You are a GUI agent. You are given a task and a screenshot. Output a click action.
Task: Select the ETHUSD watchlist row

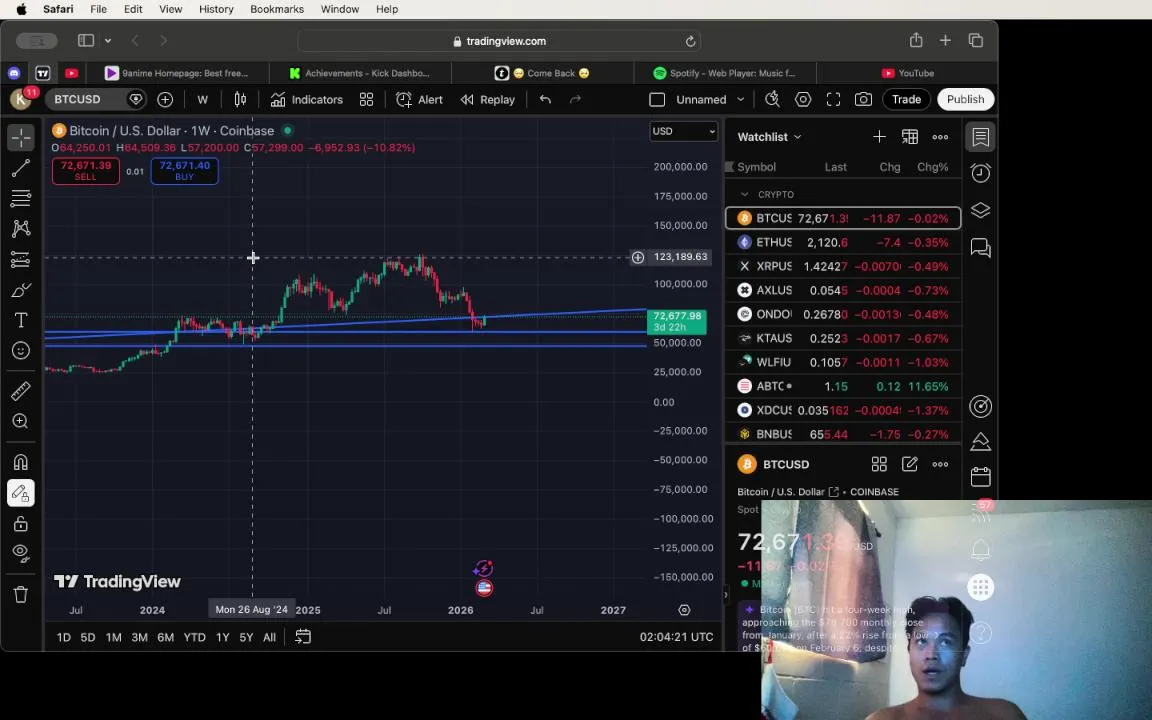point(843,242)
